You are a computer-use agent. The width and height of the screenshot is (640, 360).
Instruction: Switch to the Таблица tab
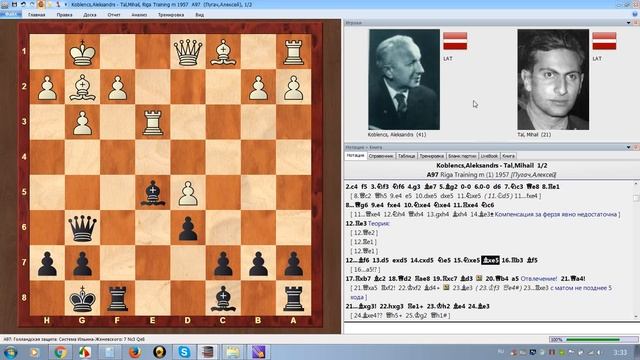click(407, 156)
